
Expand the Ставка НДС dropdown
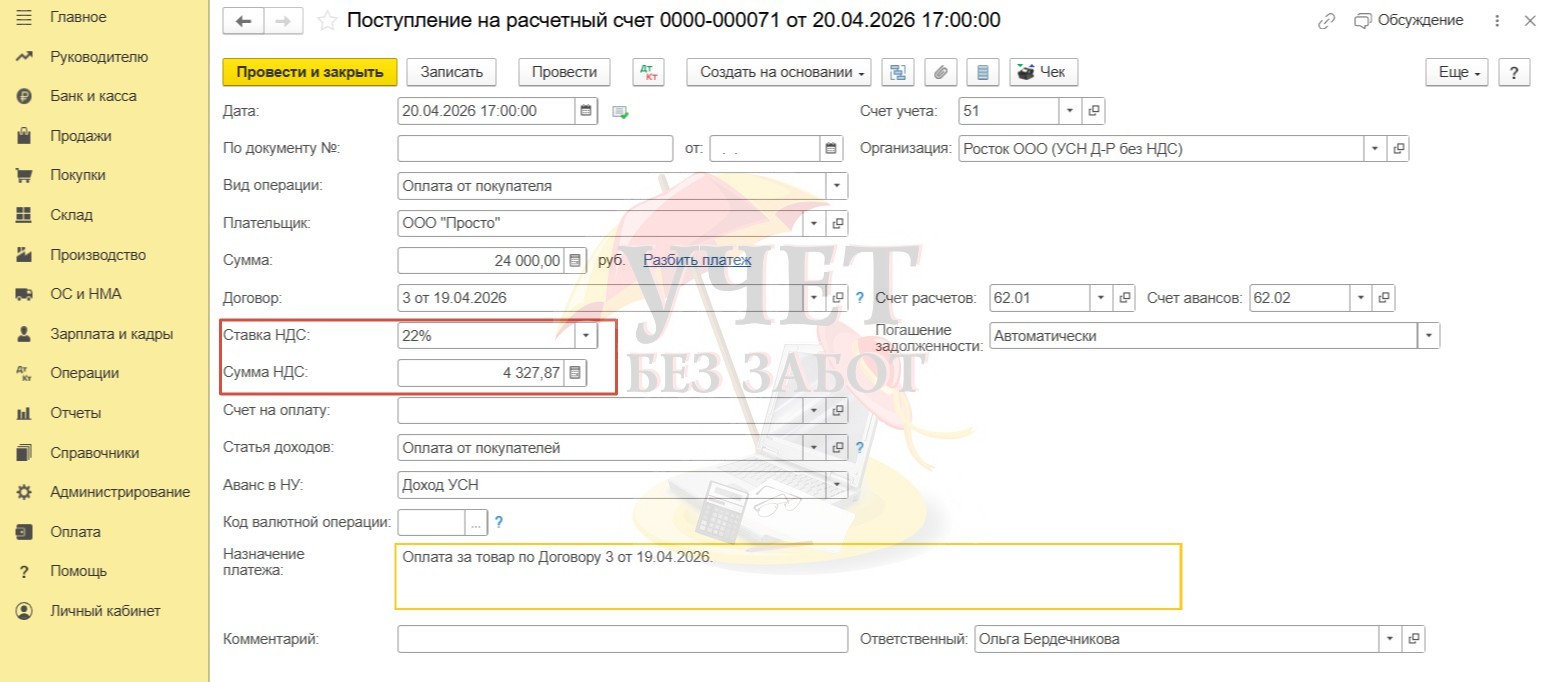pos(587,336)
